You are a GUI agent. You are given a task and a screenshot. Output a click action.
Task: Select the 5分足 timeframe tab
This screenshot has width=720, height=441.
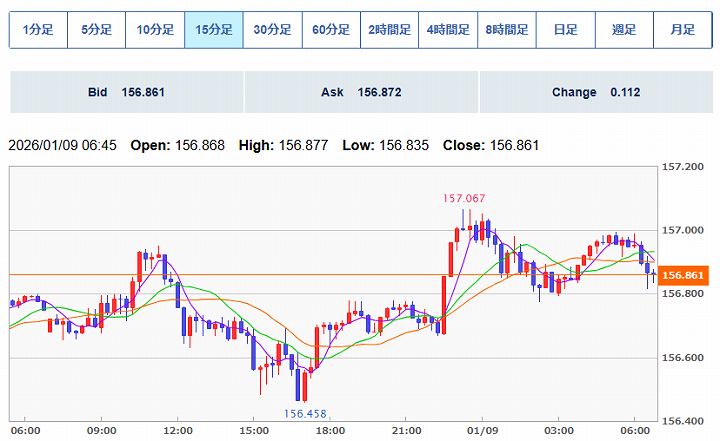(x=97, y=30)
